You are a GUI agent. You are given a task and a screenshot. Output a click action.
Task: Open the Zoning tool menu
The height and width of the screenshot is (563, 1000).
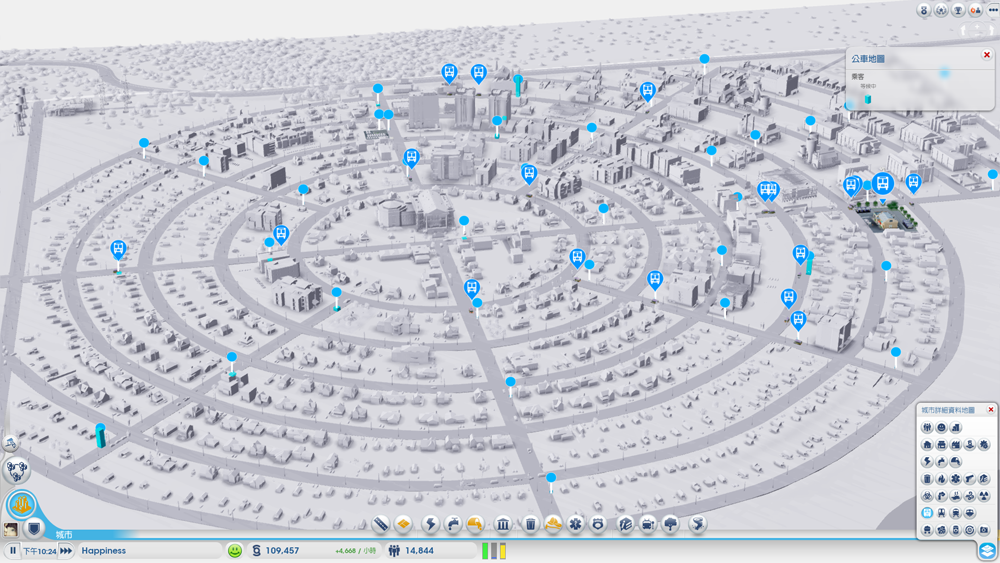pos(403,524)
